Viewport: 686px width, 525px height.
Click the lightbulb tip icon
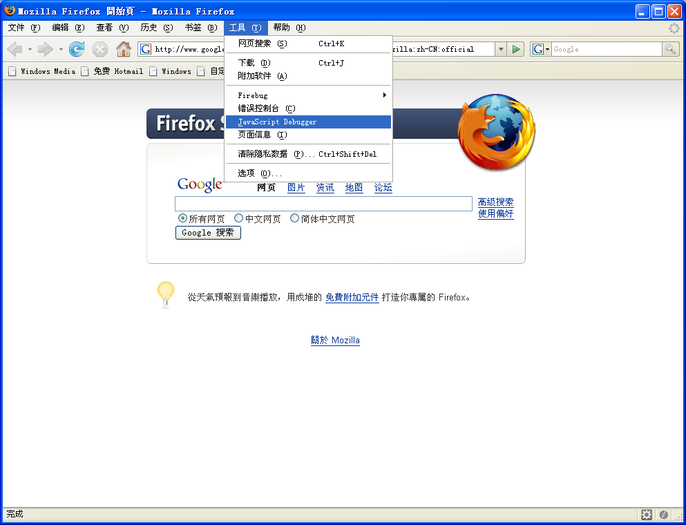click(166, 294)
